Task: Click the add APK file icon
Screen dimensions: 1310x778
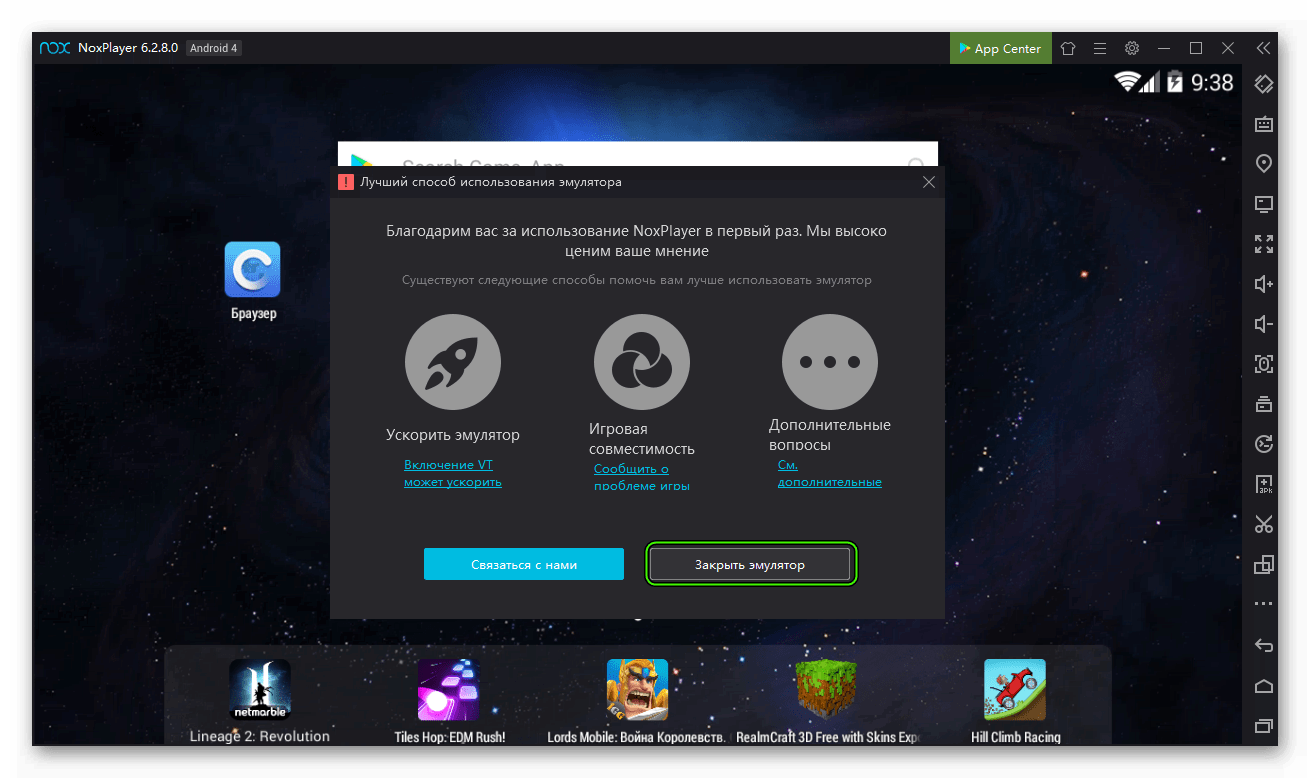Action: coord(1263,484)
